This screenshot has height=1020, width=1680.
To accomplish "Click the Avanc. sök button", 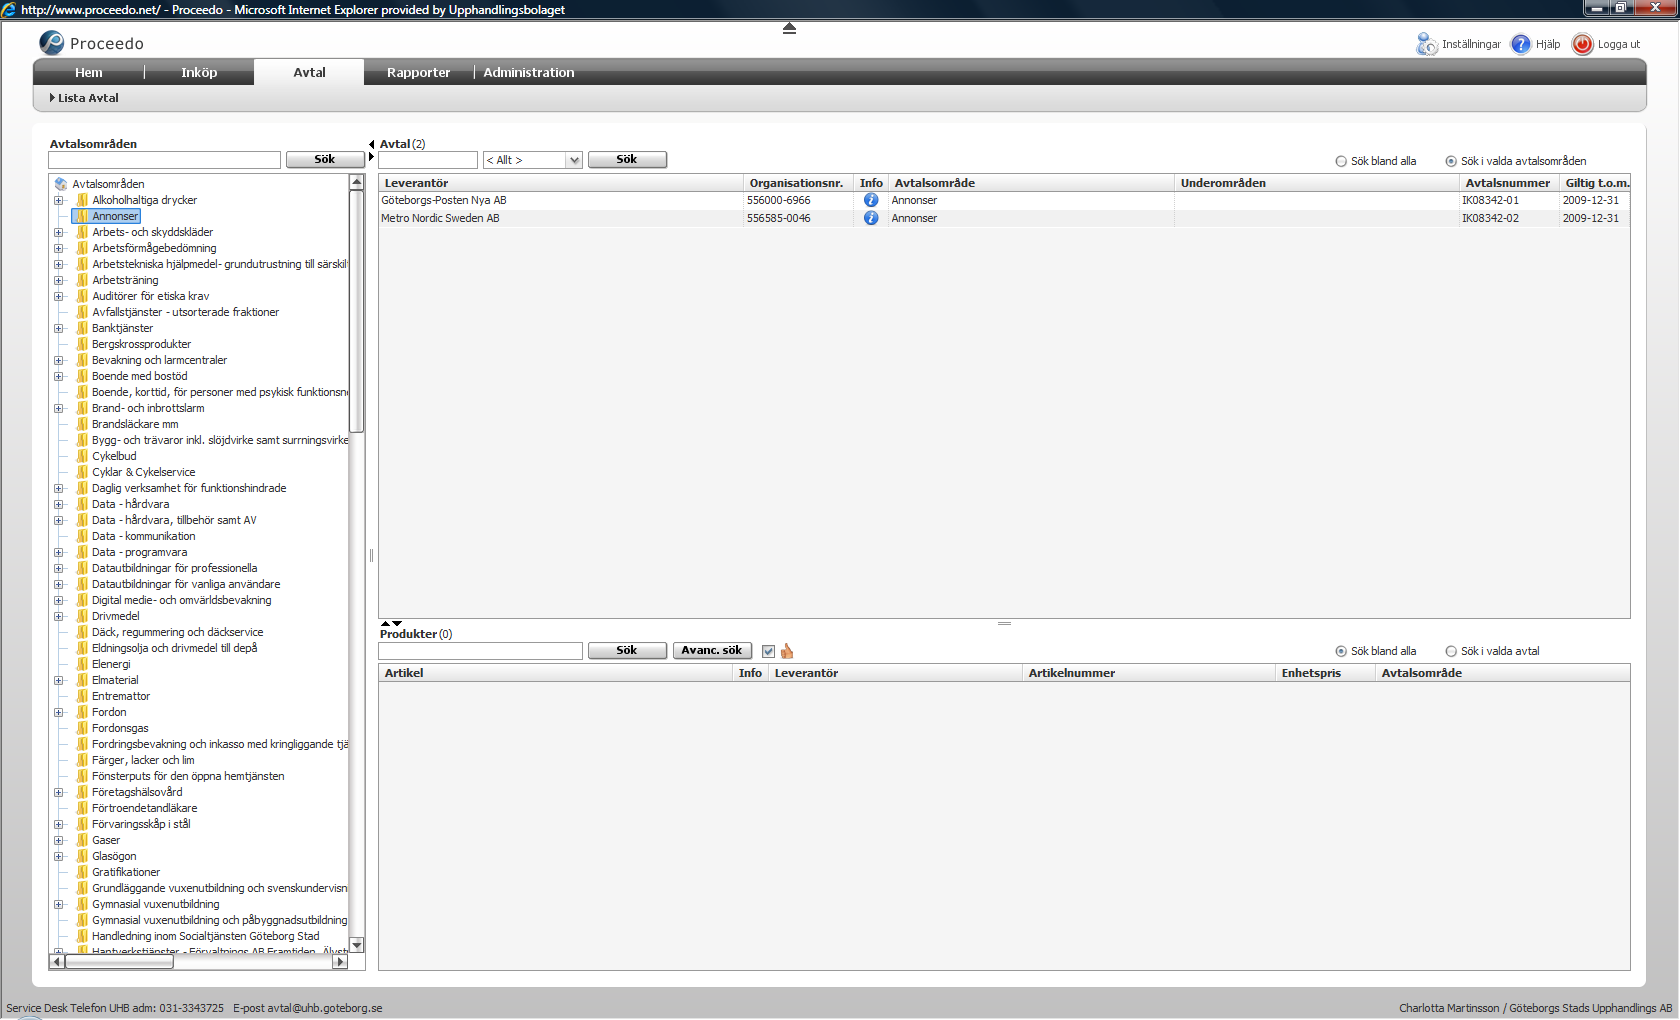I will point(712,651).
